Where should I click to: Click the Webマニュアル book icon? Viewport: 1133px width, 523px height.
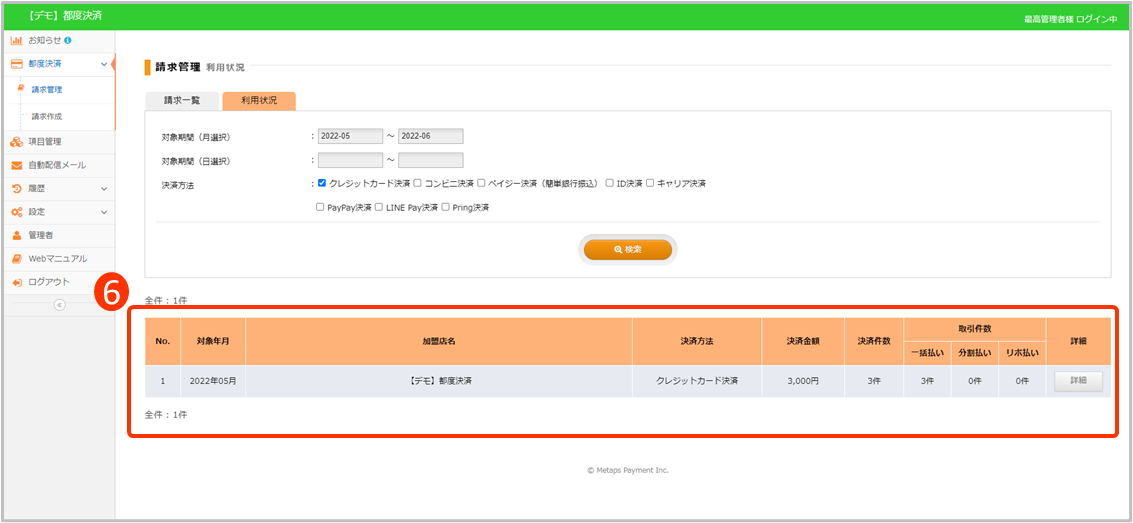17,259
